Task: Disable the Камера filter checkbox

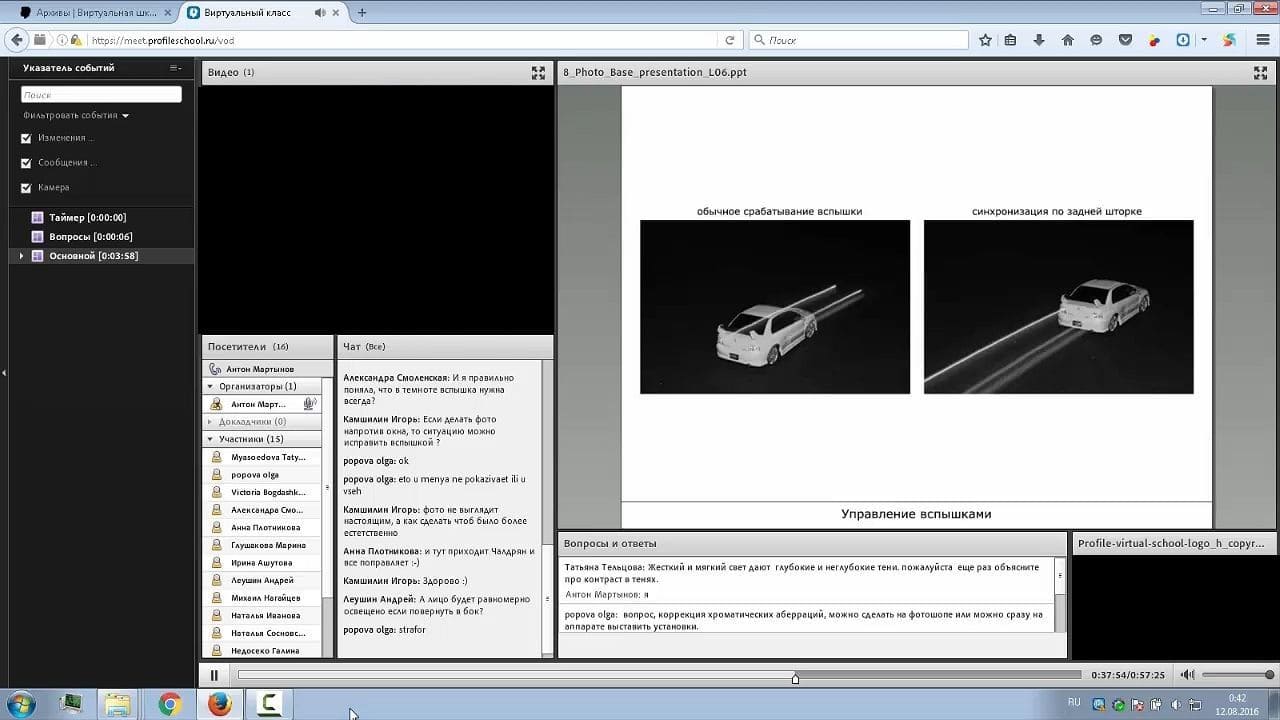Action: (27, 188)
